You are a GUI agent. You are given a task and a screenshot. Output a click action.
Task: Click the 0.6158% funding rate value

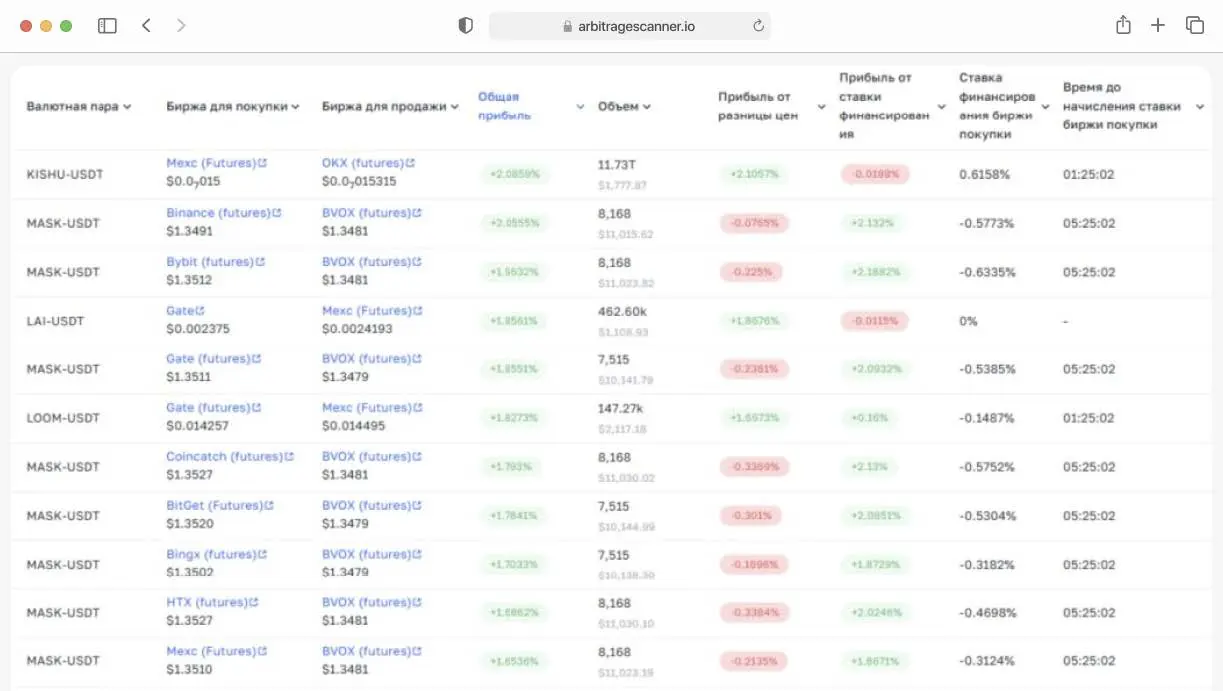(984, 175)
